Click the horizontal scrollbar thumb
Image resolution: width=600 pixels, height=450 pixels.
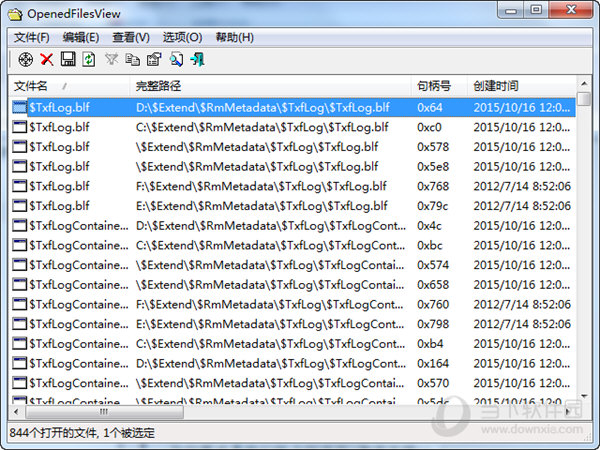coord(104,412)
